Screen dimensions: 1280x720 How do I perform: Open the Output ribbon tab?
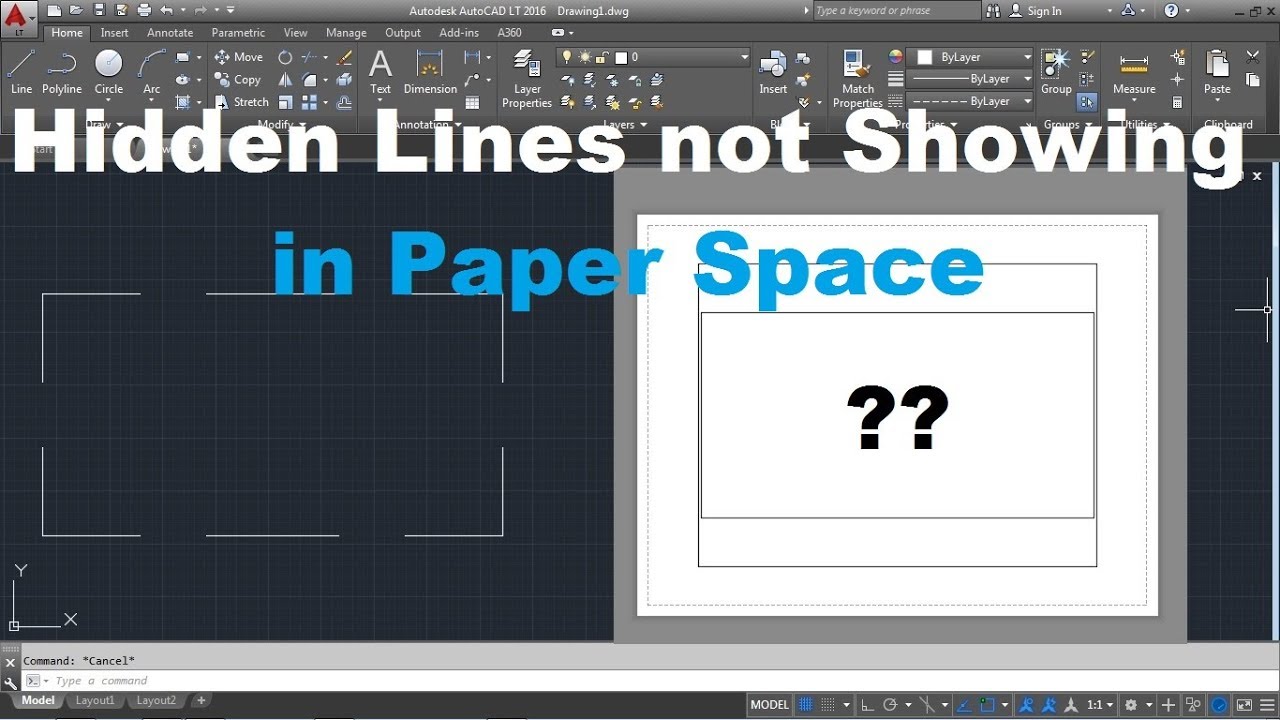[403, 32]
